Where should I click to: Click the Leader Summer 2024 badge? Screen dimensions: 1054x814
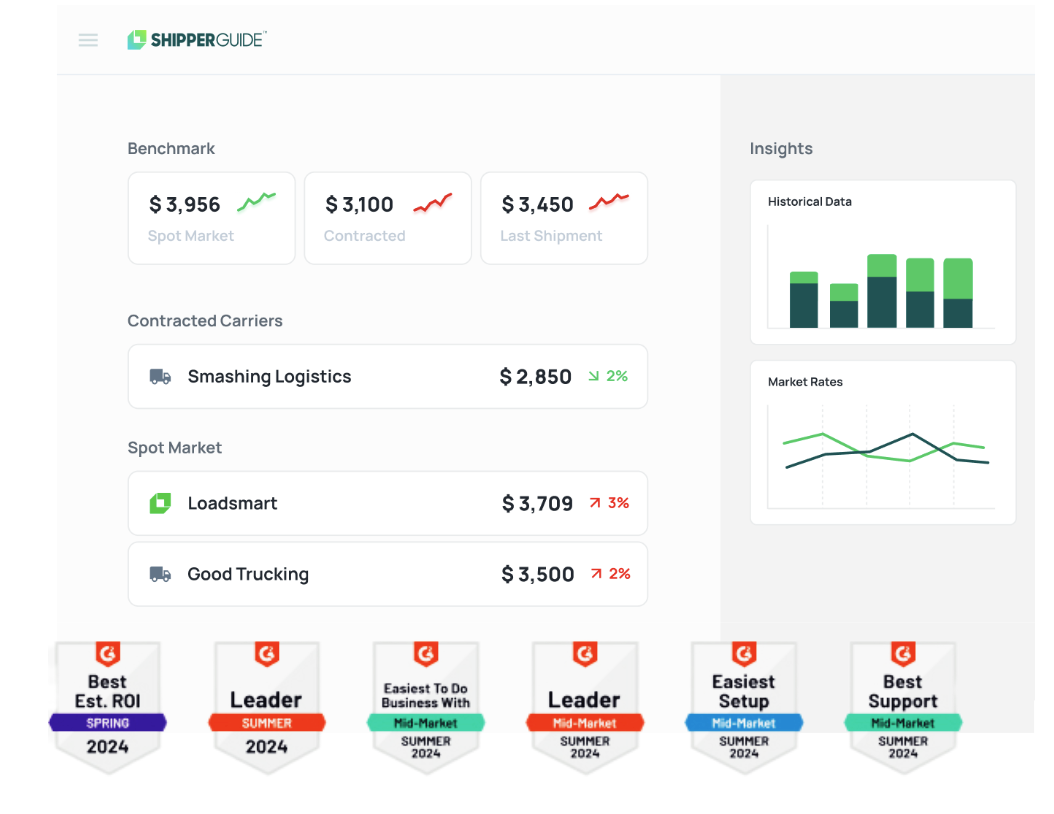[266, 706]
